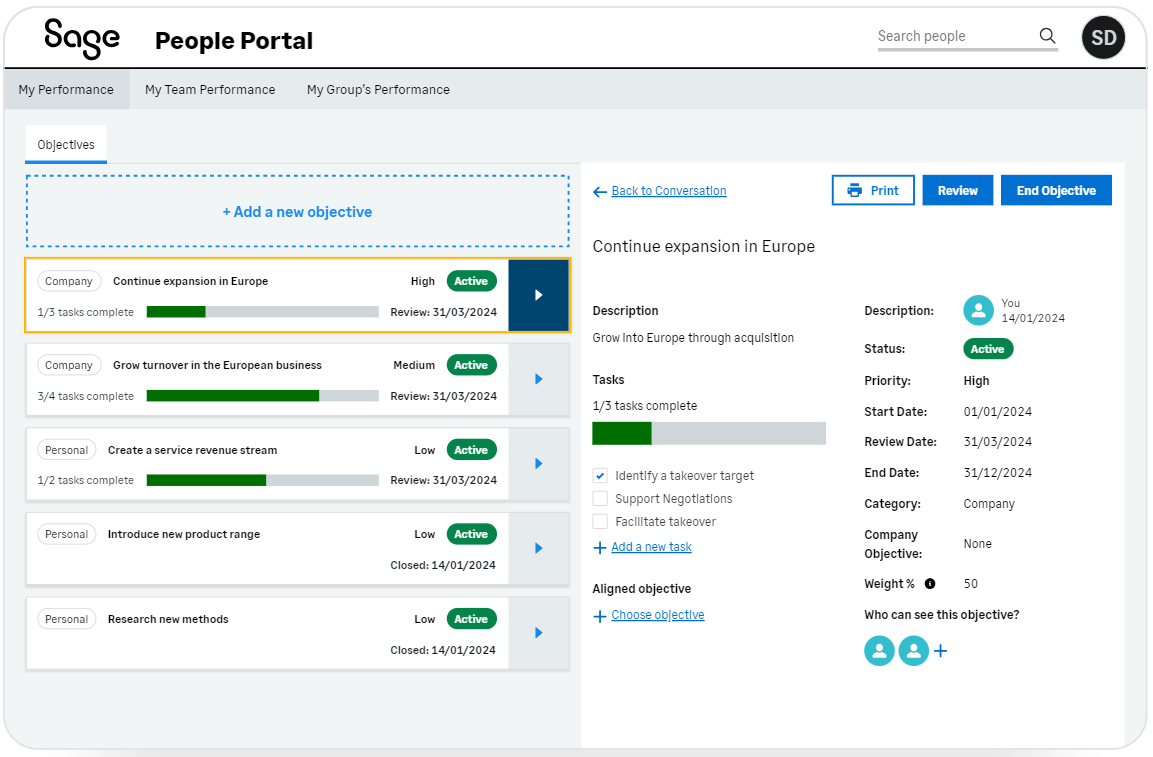Viewport: 1153px width, 757px height.
Task: Expand the Grow turnover in the European business objective arrow
Action: [539, 379]
